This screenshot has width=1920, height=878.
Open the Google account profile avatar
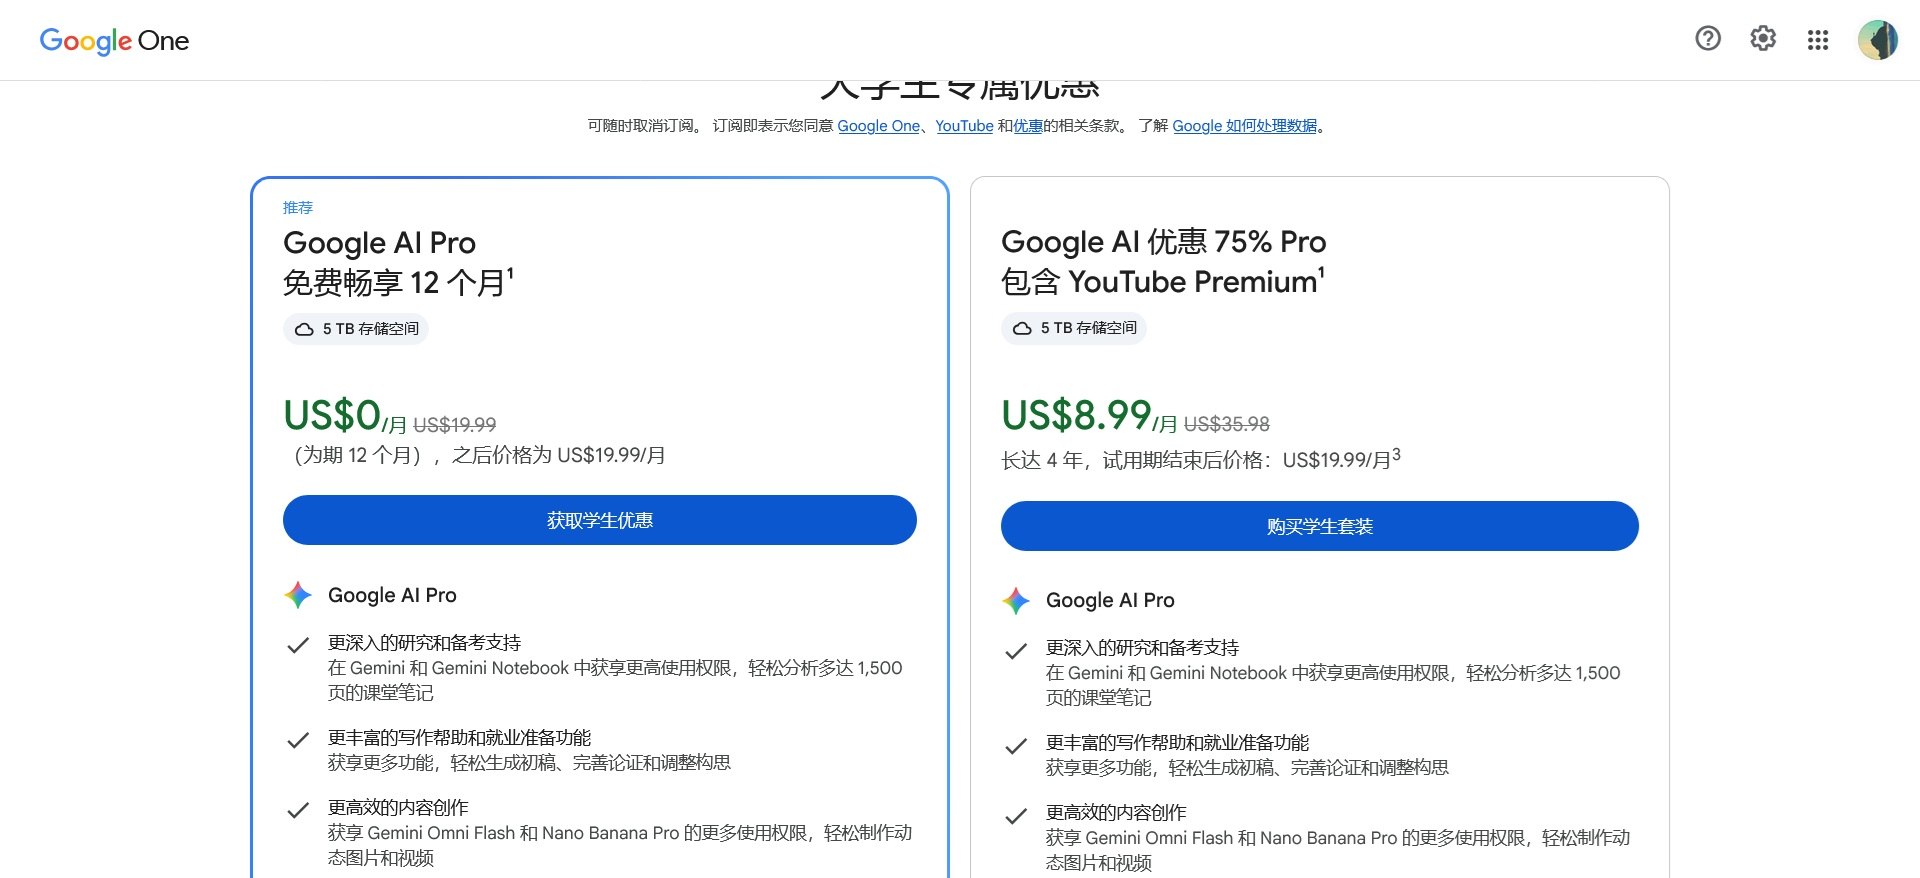1877,40
